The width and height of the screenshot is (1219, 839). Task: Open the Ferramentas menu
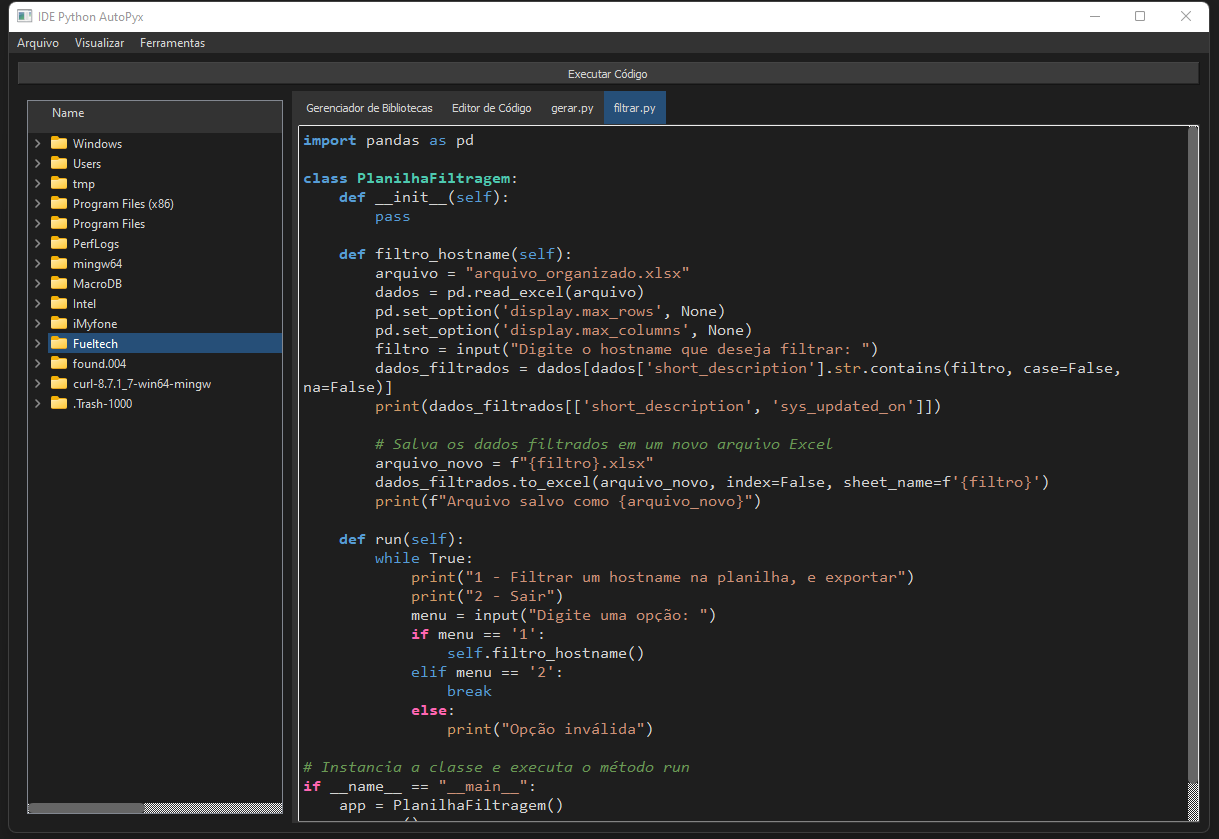click(x=172, y=43)
